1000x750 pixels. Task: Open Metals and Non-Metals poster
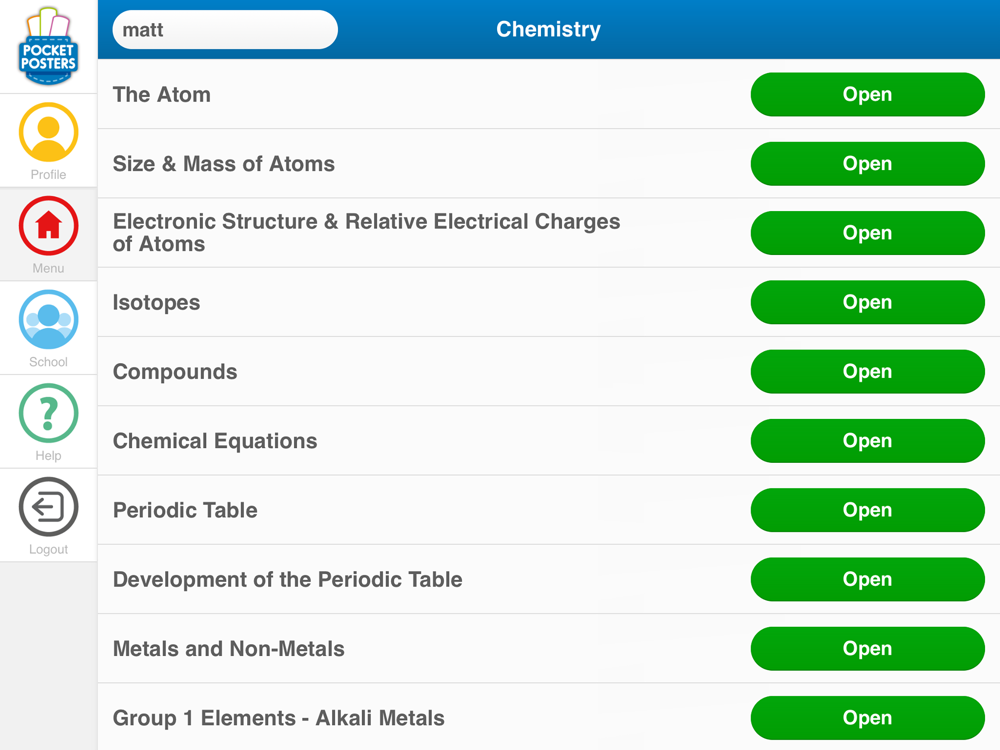[867, 649]
